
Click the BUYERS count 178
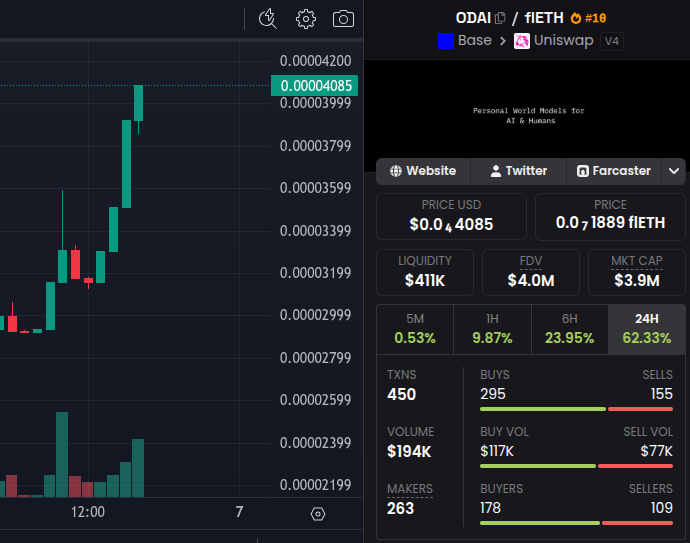pos(490,508)
